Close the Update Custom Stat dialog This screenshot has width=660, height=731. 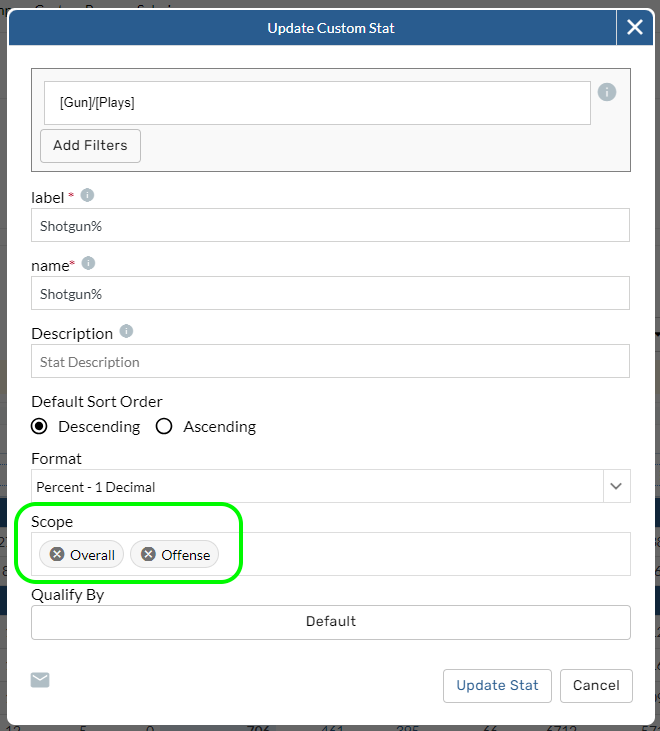pyautogui.click(x=634, y=28)
